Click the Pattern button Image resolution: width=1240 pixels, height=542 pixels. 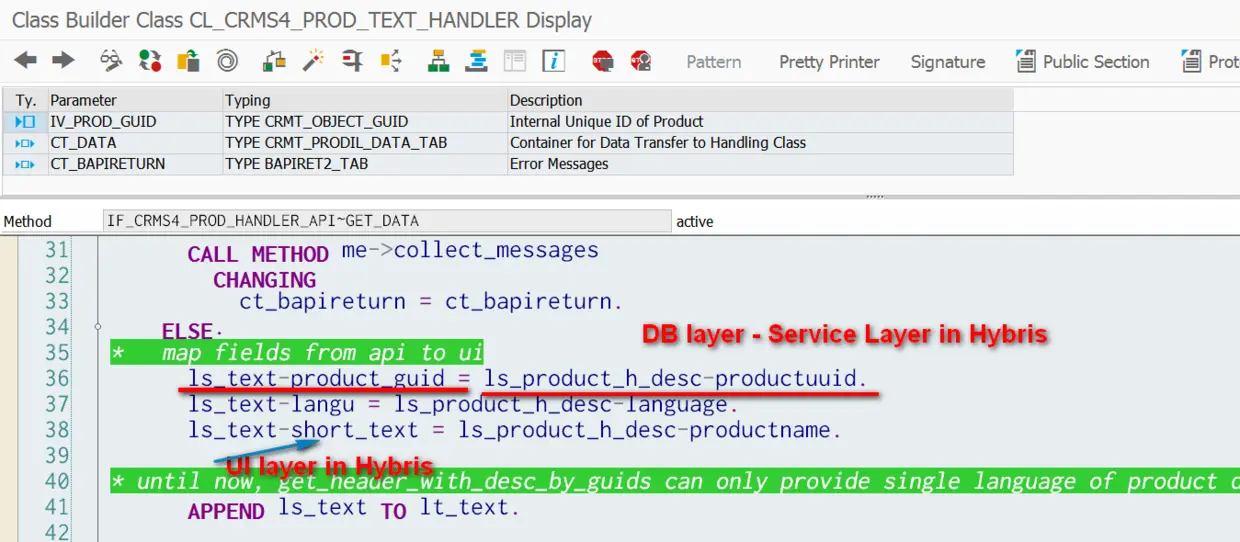click(x=714, y=62)
